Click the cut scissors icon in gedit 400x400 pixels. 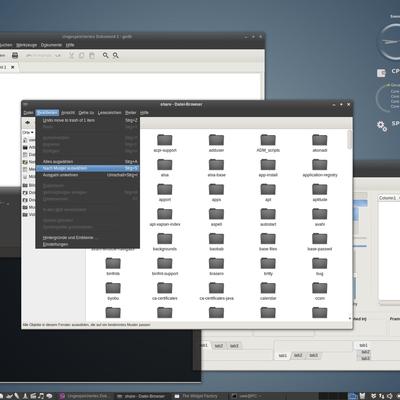[71, 55]
